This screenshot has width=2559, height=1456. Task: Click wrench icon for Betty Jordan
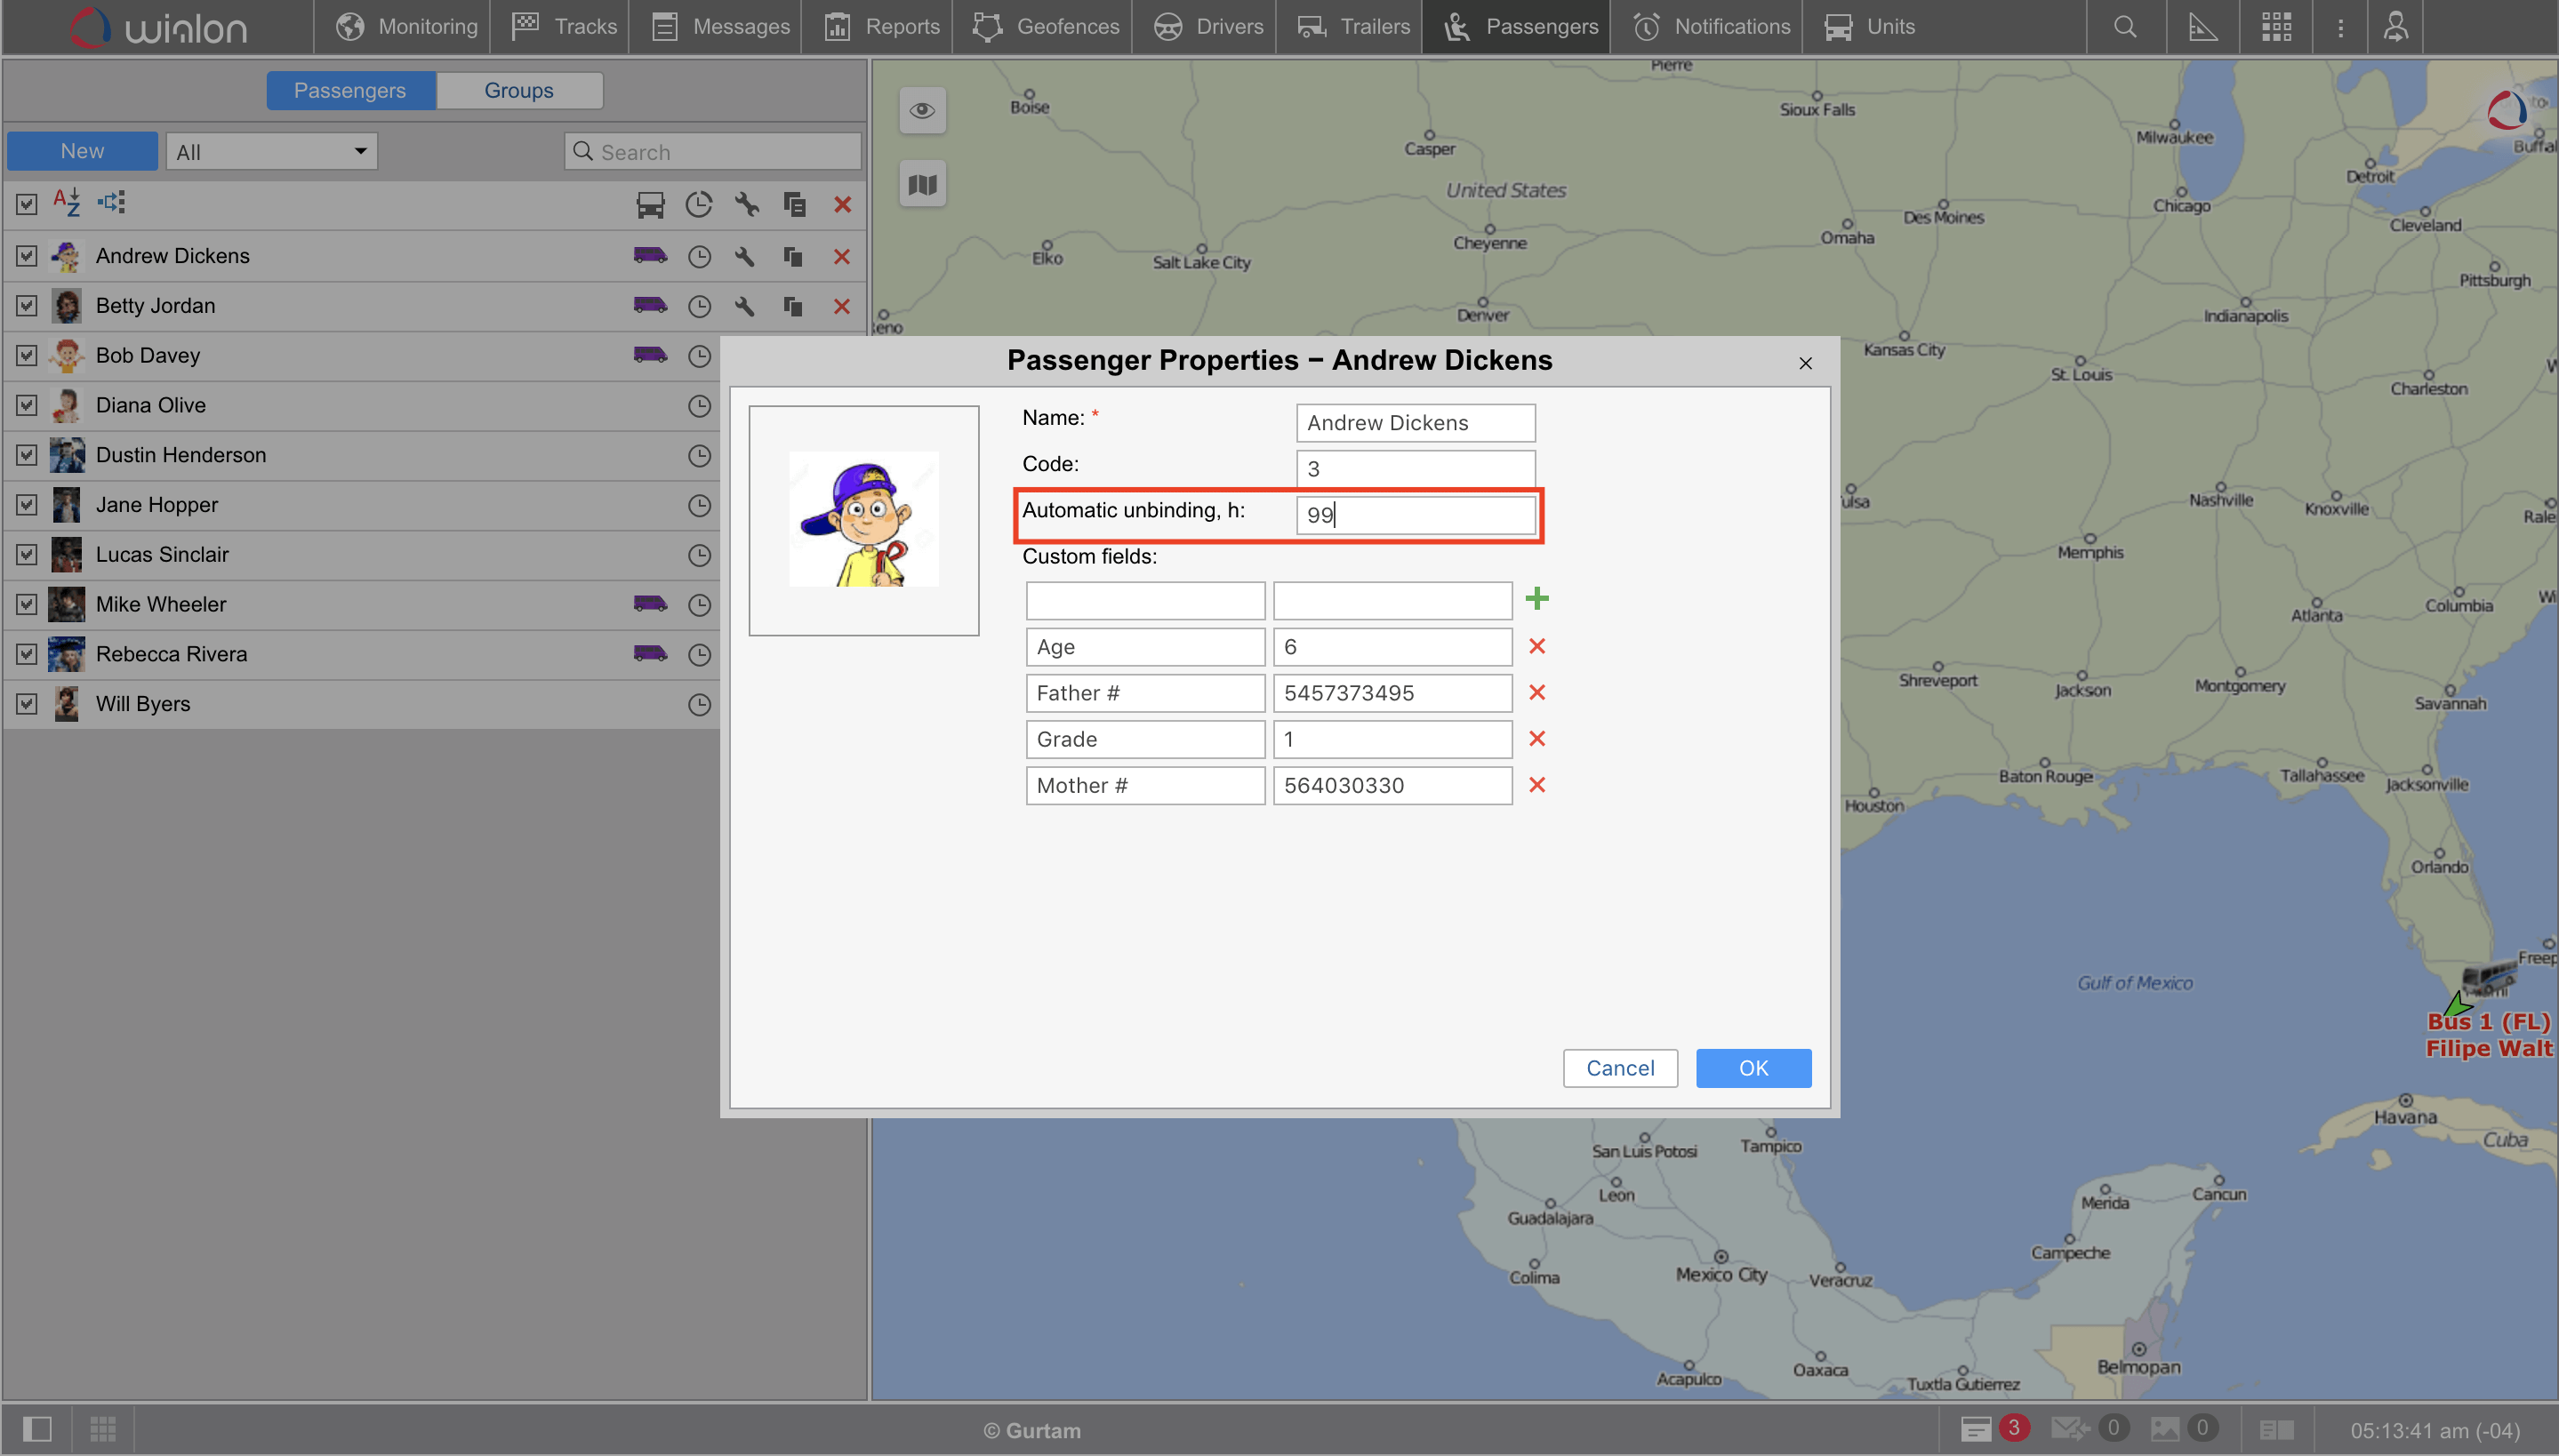point(744,306)
